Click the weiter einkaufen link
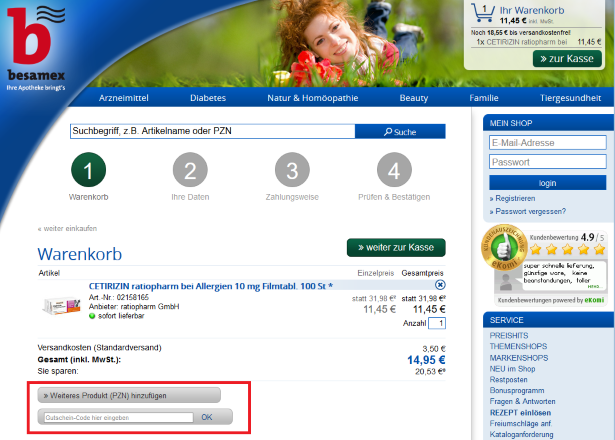Viewport: 615px width, 440px height. point(67,228)
